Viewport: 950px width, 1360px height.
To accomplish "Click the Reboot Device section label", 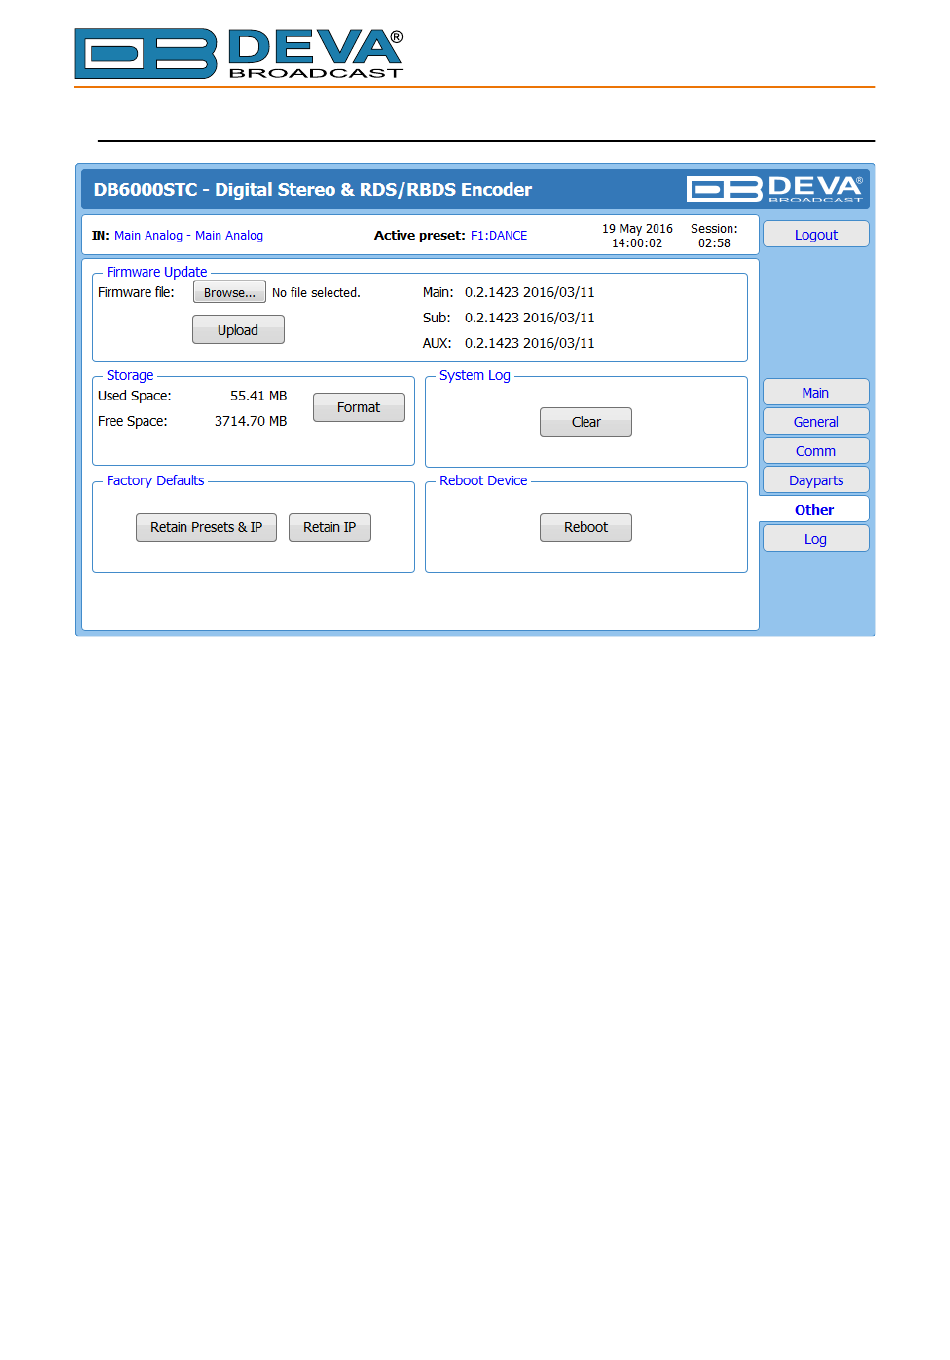I will (x=483, y=480).
